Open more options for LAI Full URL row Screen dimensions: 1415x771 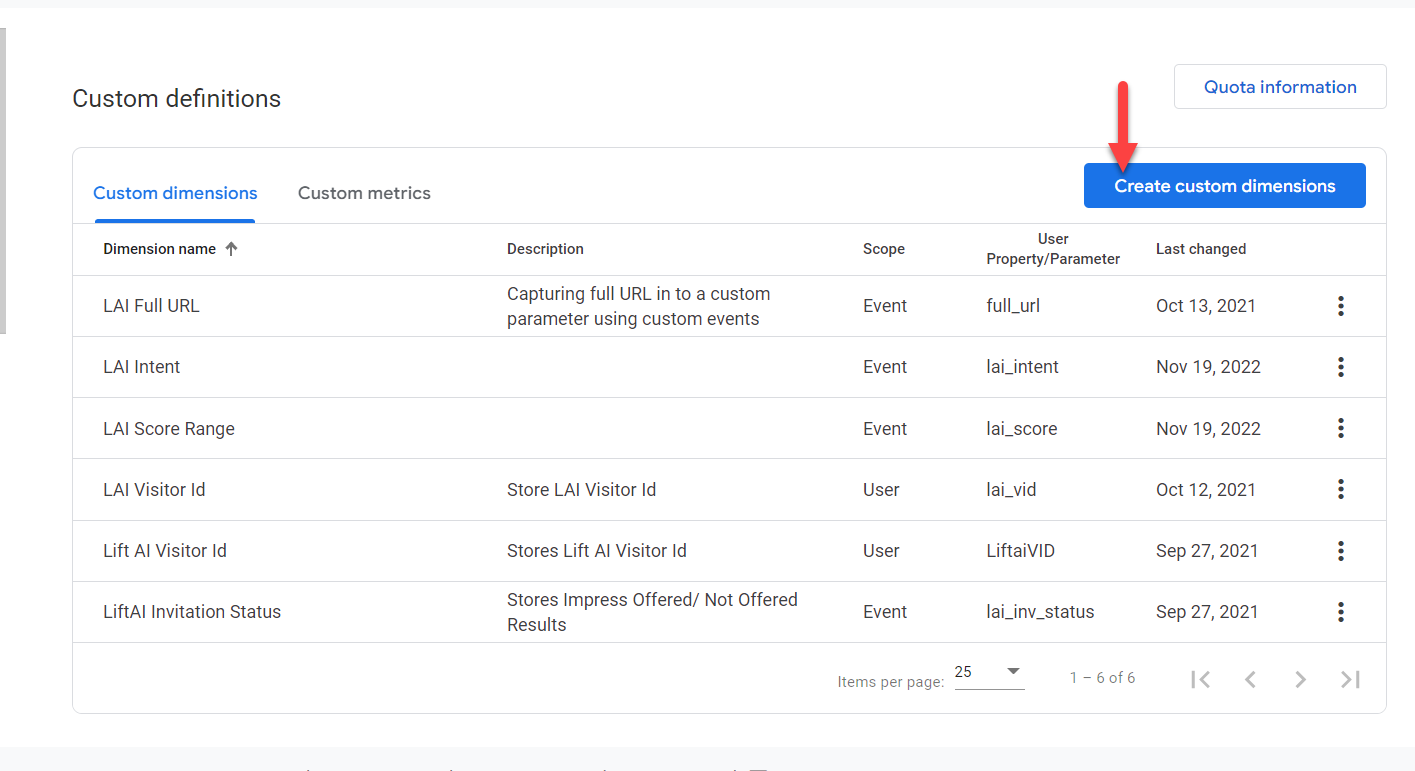point(1341,306)
